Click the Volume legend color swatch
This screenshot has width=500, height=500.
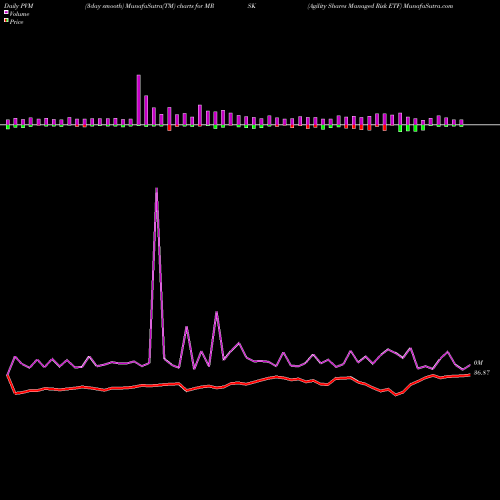point(6,13)
